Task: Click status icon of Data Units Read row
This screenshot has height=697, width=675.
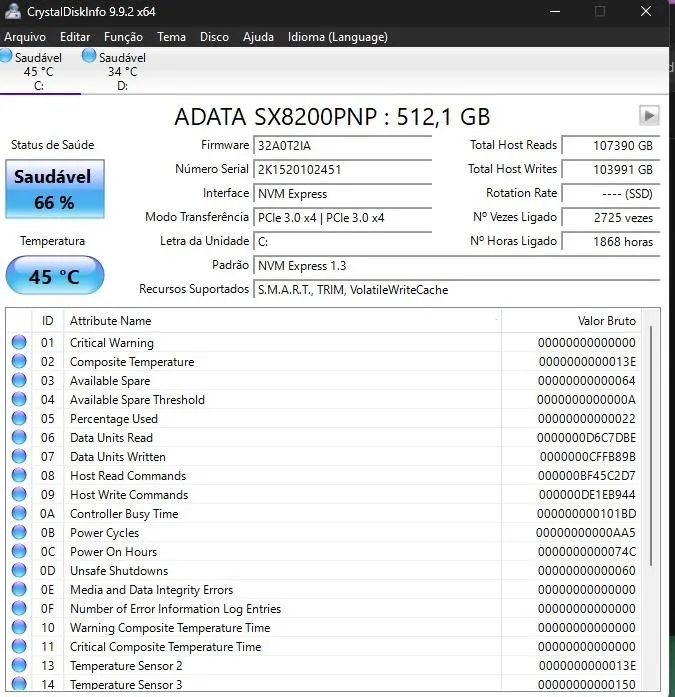Action: pos(19,437)
